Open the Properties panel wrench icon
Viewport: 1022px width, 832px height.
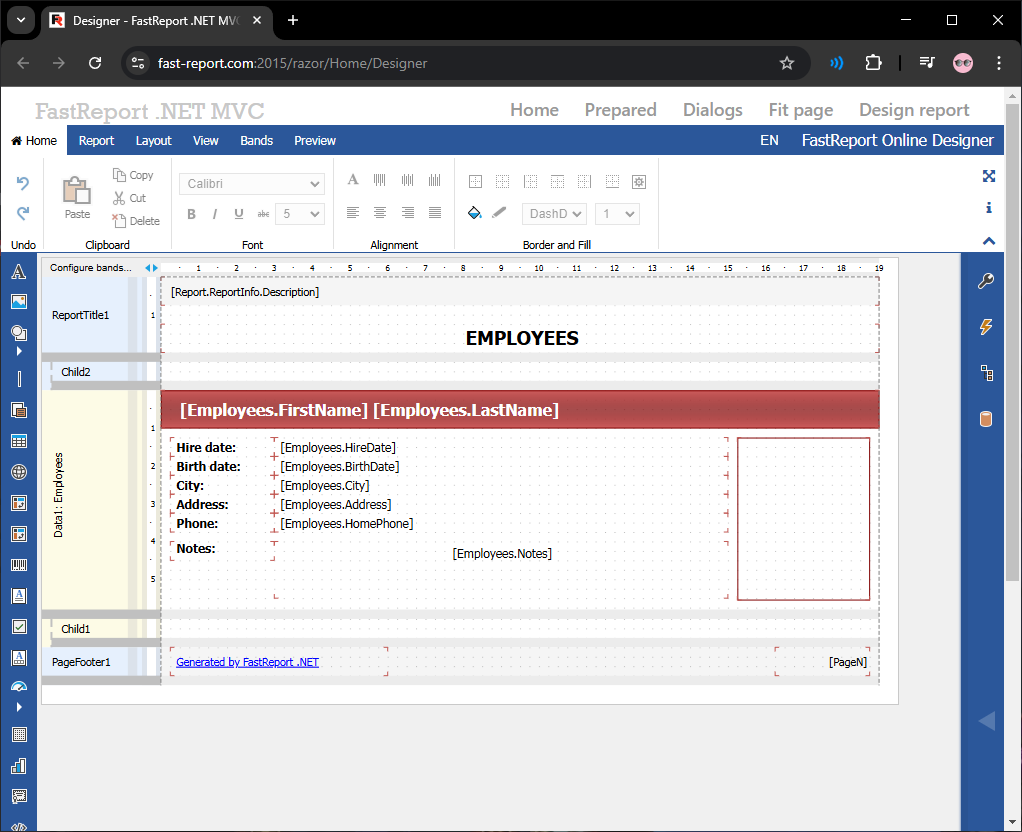(986, 281)
